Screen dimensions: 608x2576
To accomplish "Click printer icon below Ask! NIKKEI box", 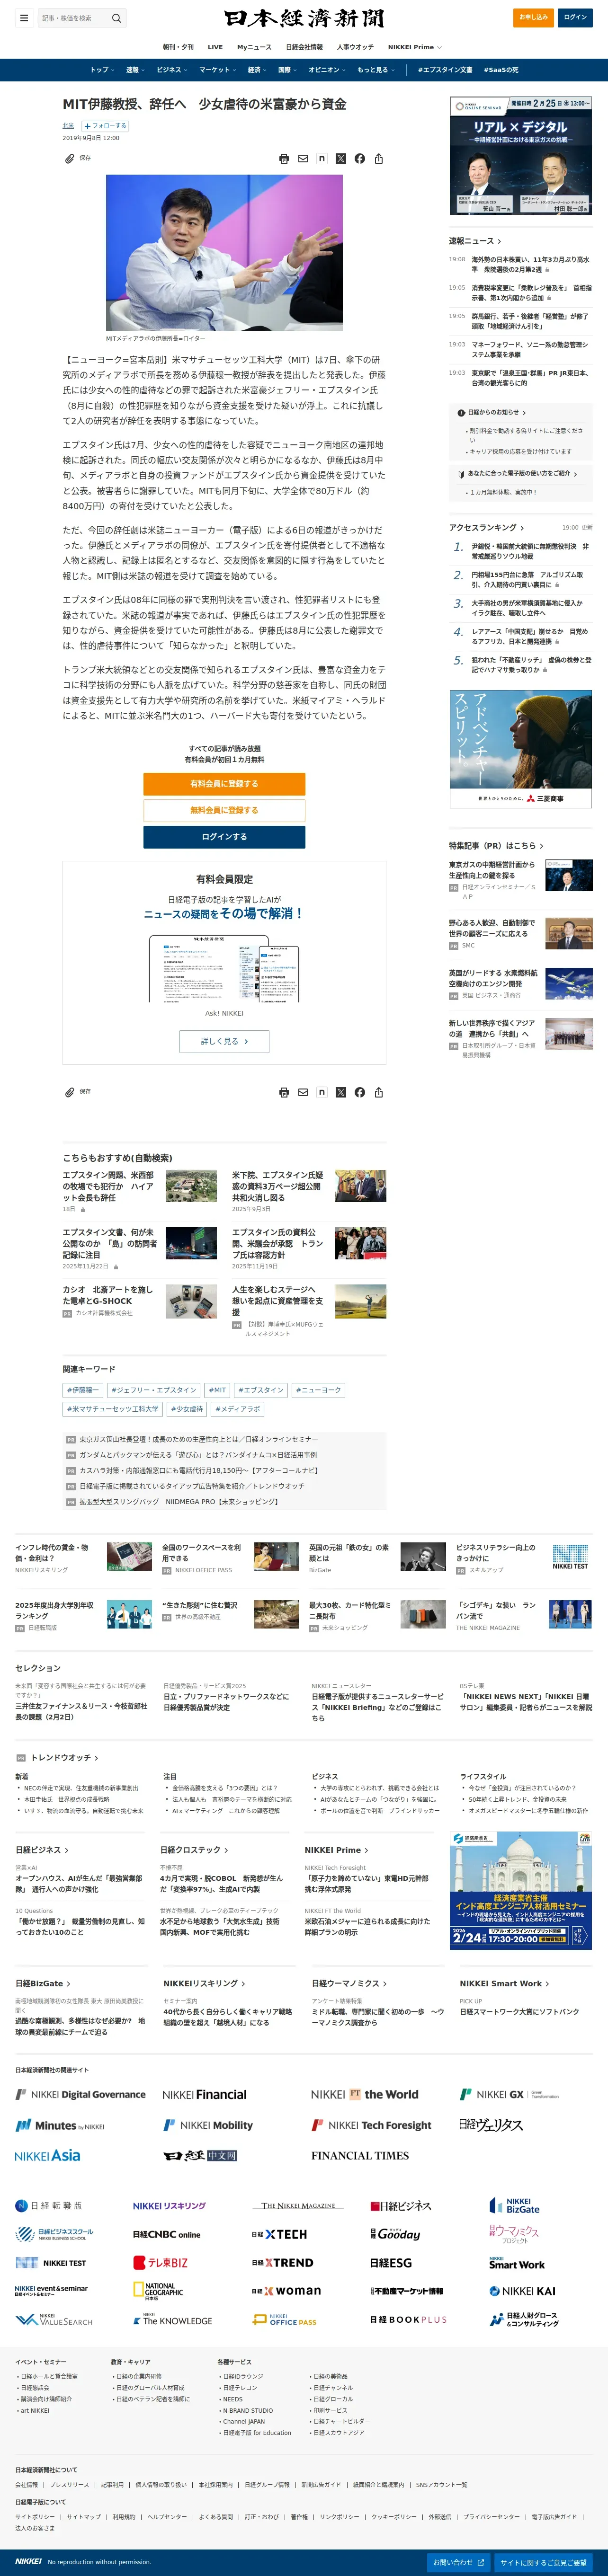I will (284, 1093).
